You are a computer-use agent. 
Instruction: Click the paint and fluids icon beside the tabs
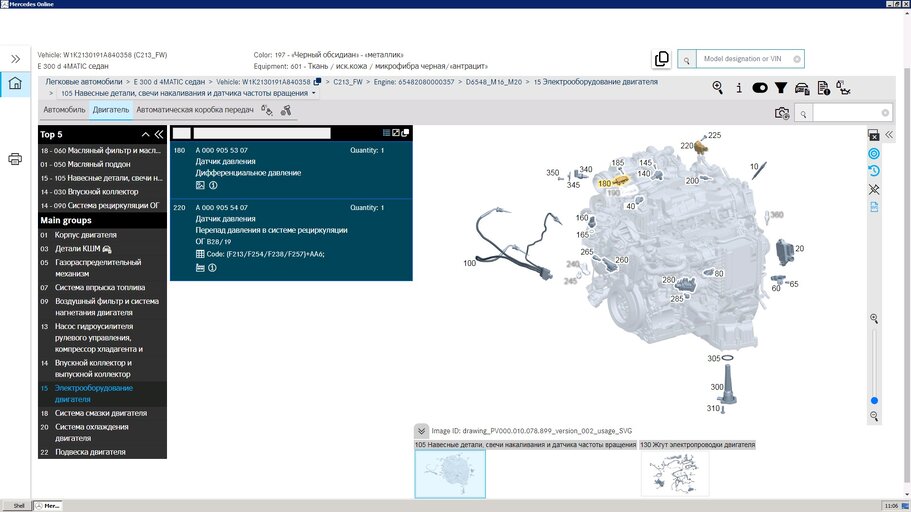point(267,110)
